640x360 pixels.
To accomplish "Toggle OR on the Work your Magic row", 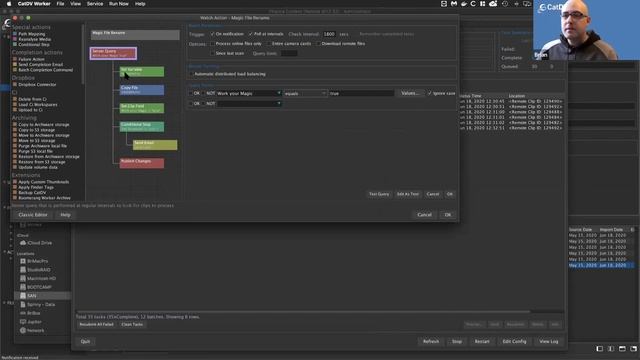I will [x=191, y=93].
